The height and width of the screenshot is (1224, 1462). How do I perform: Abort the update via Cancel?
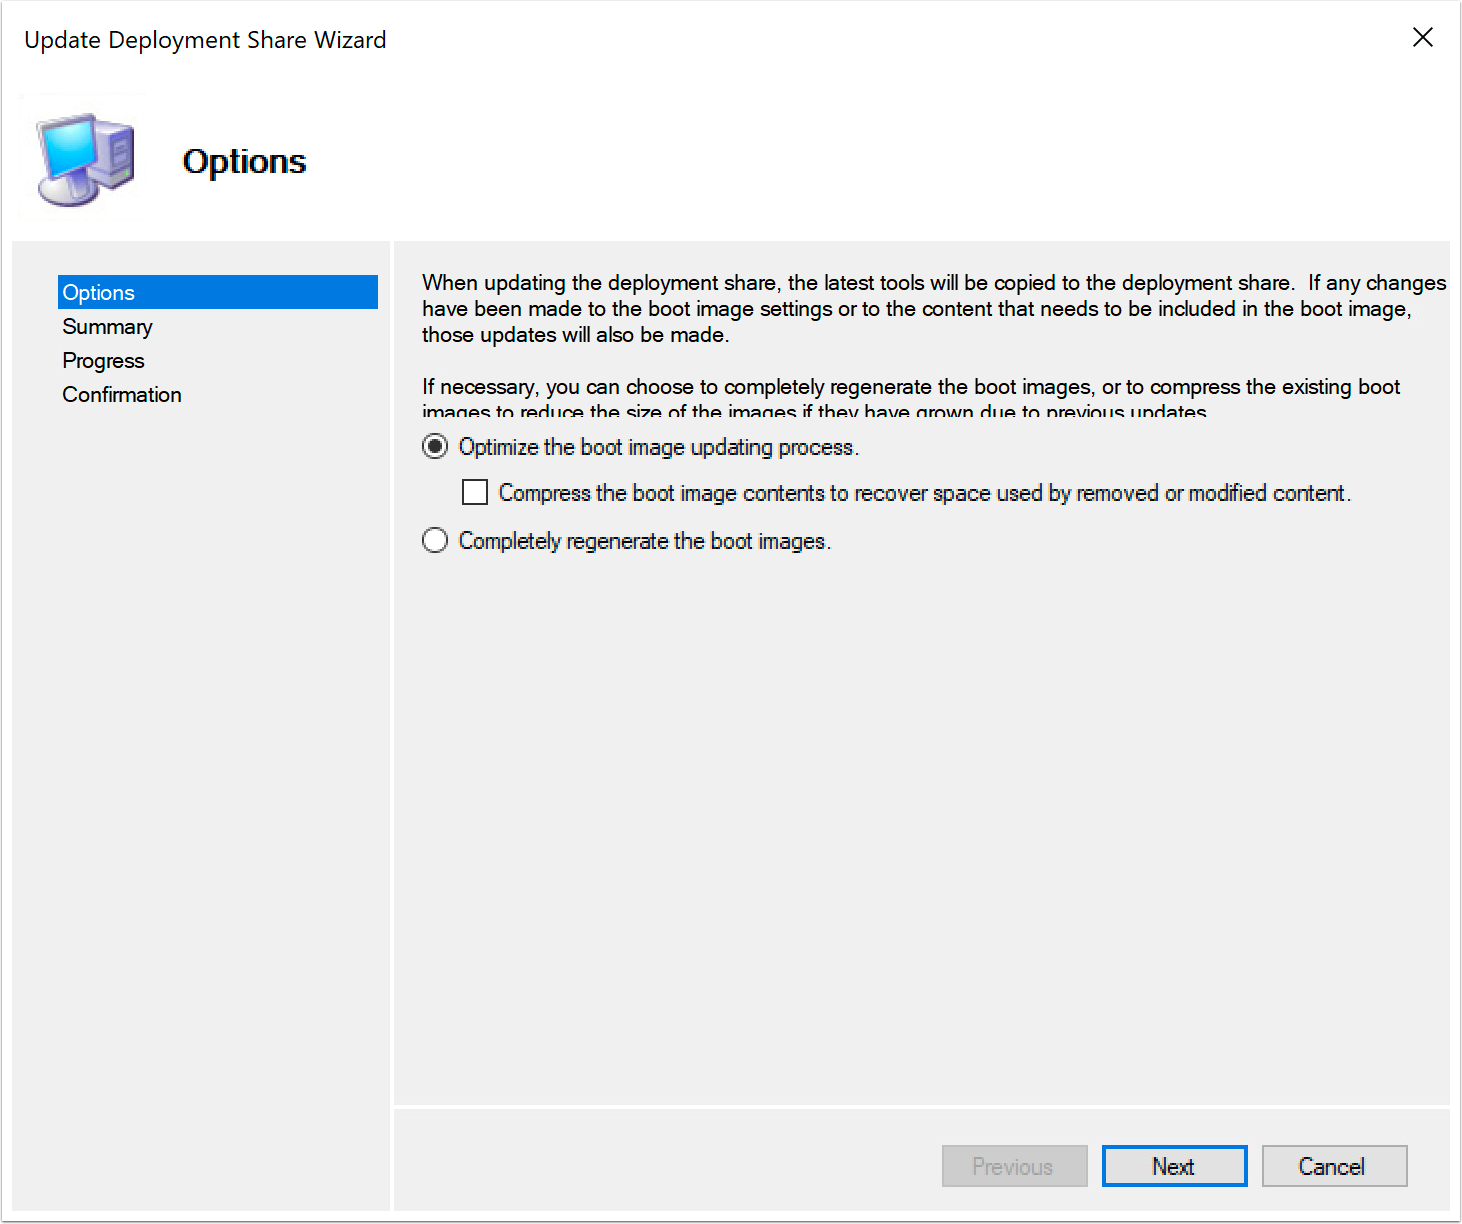click(1334, 1166)
